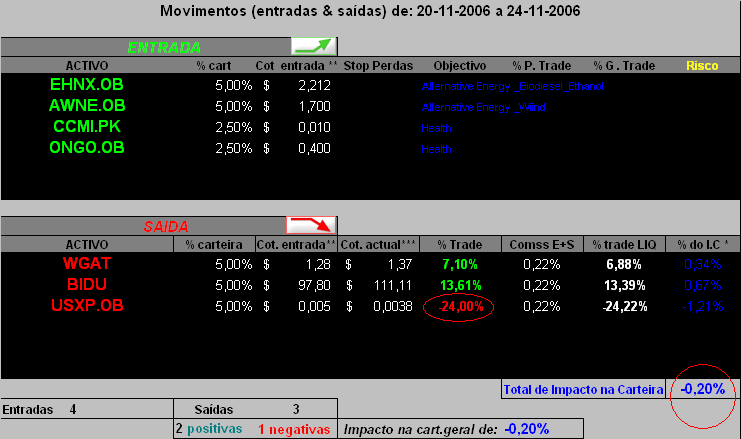Click the Entradas 4 count cell

click(86, 409)
